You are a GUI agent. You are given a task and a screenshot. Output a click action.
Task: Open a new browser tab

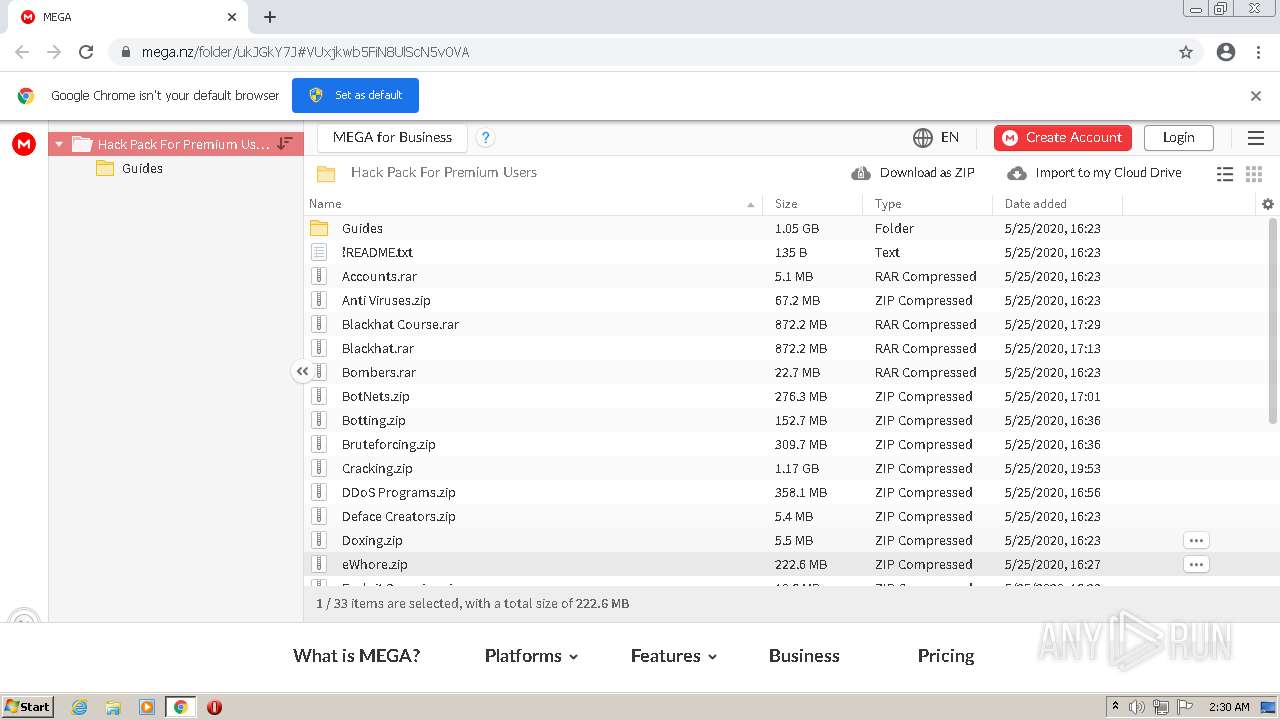(x=270, y=17)
